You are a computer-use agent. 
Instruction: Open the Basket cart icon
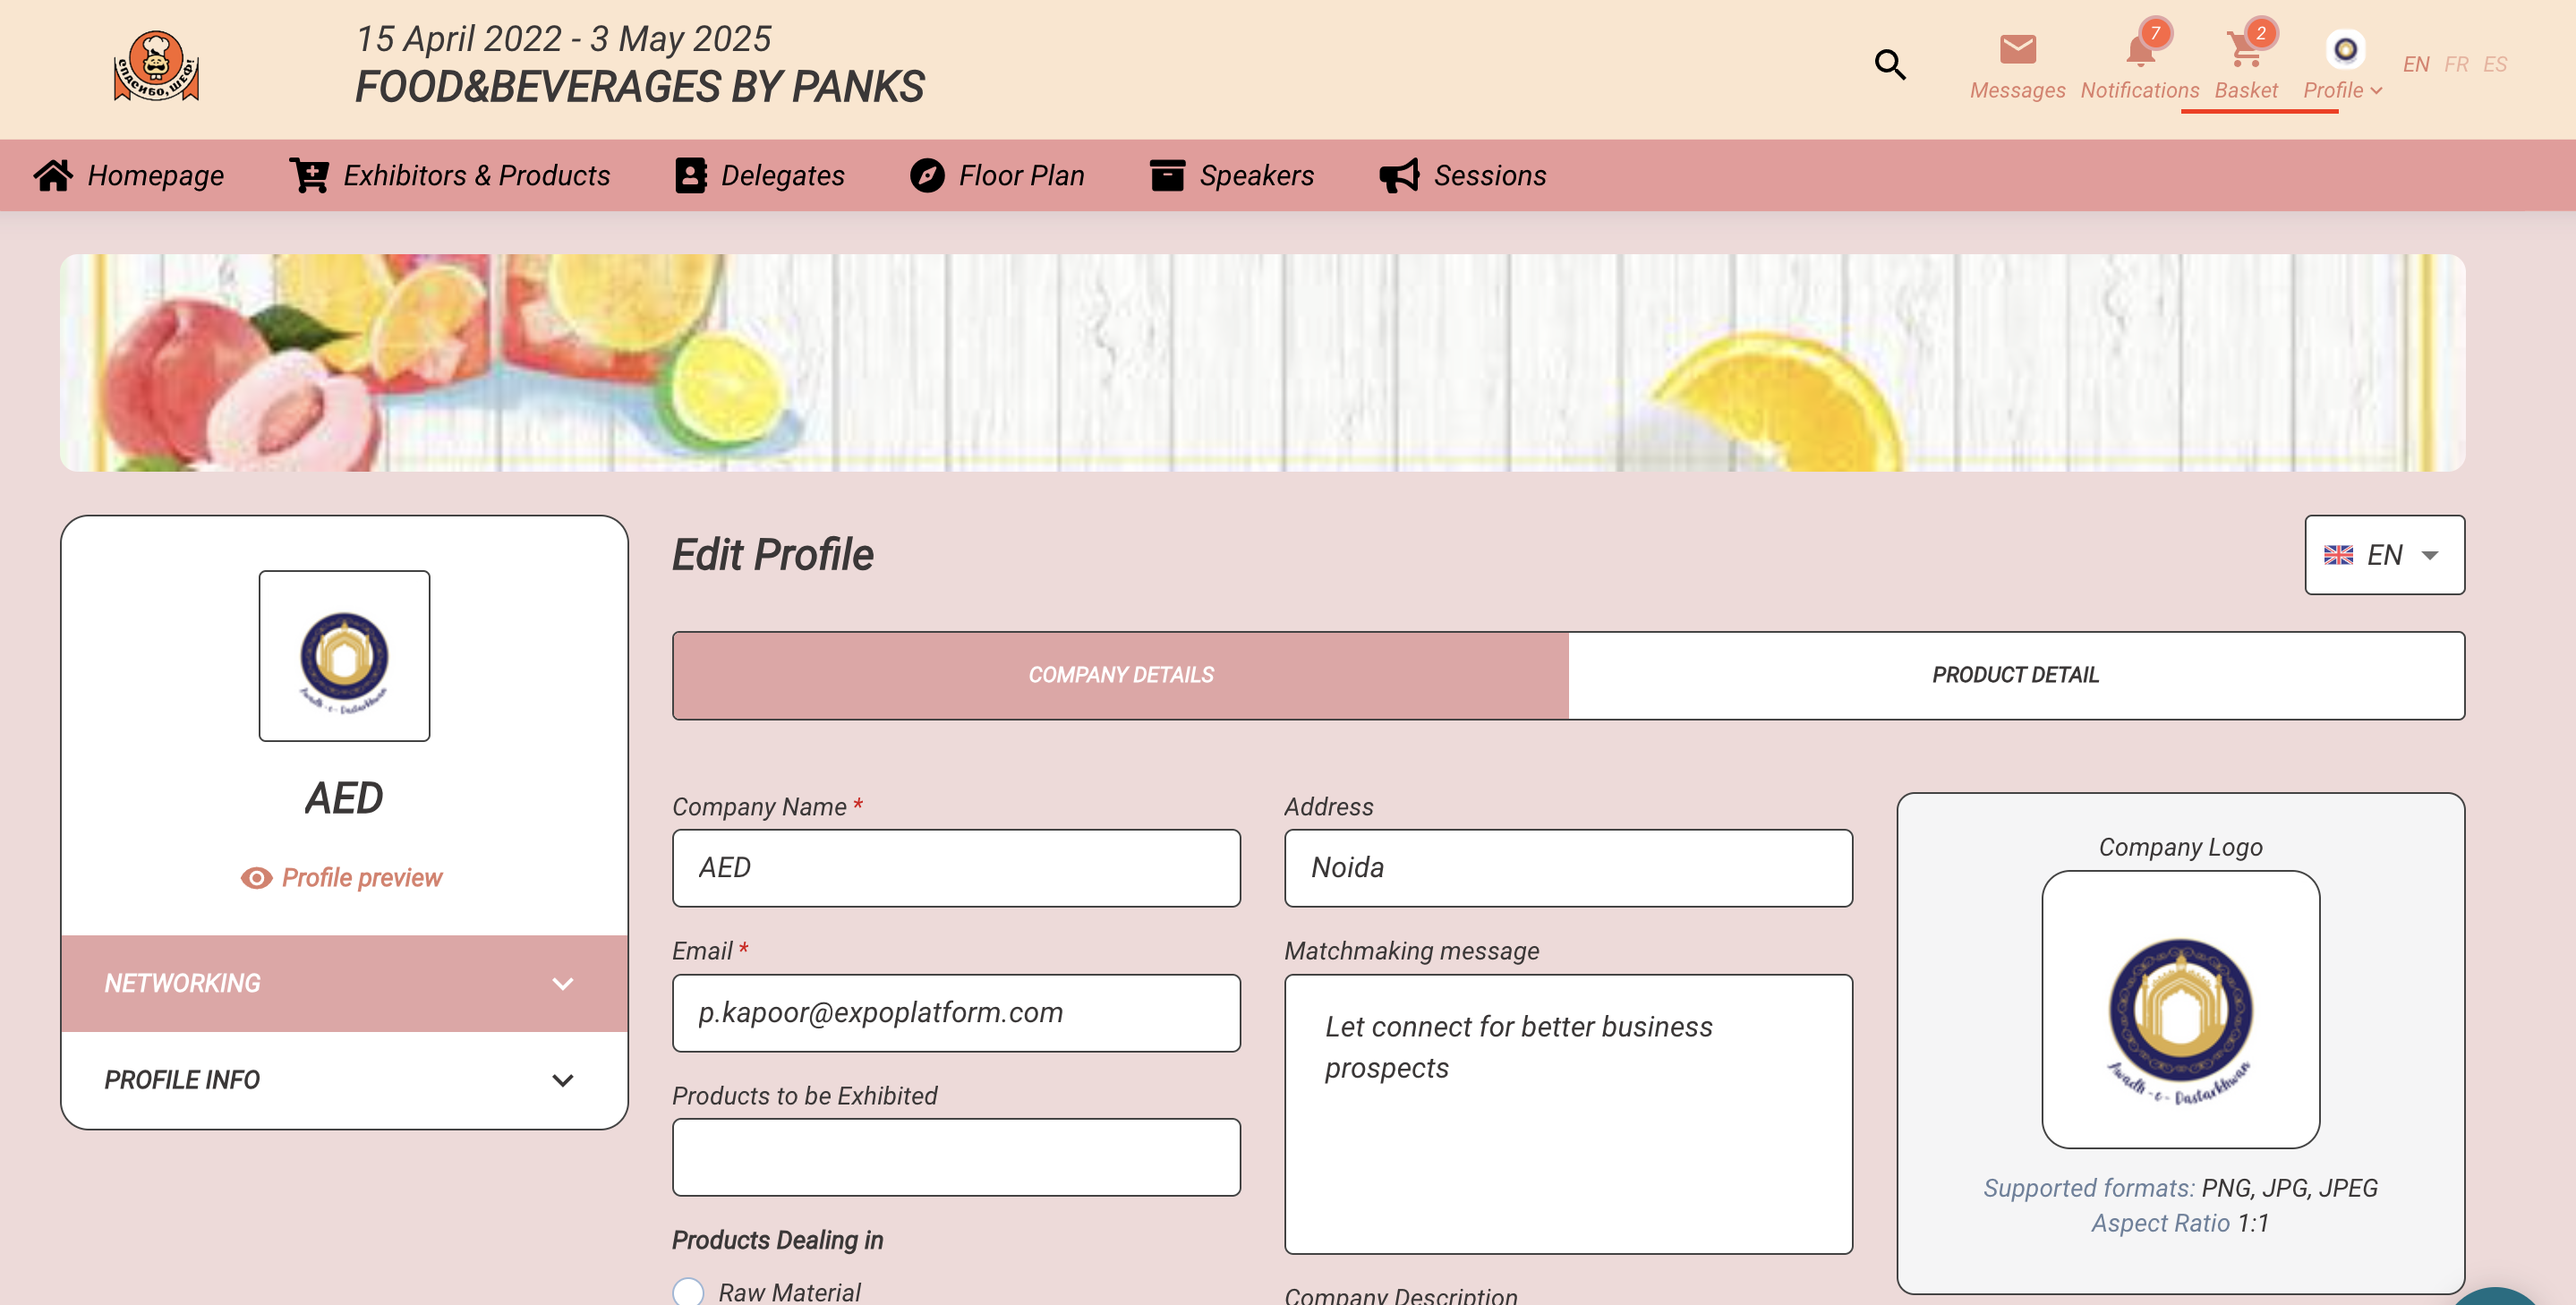click(2244, 49)
